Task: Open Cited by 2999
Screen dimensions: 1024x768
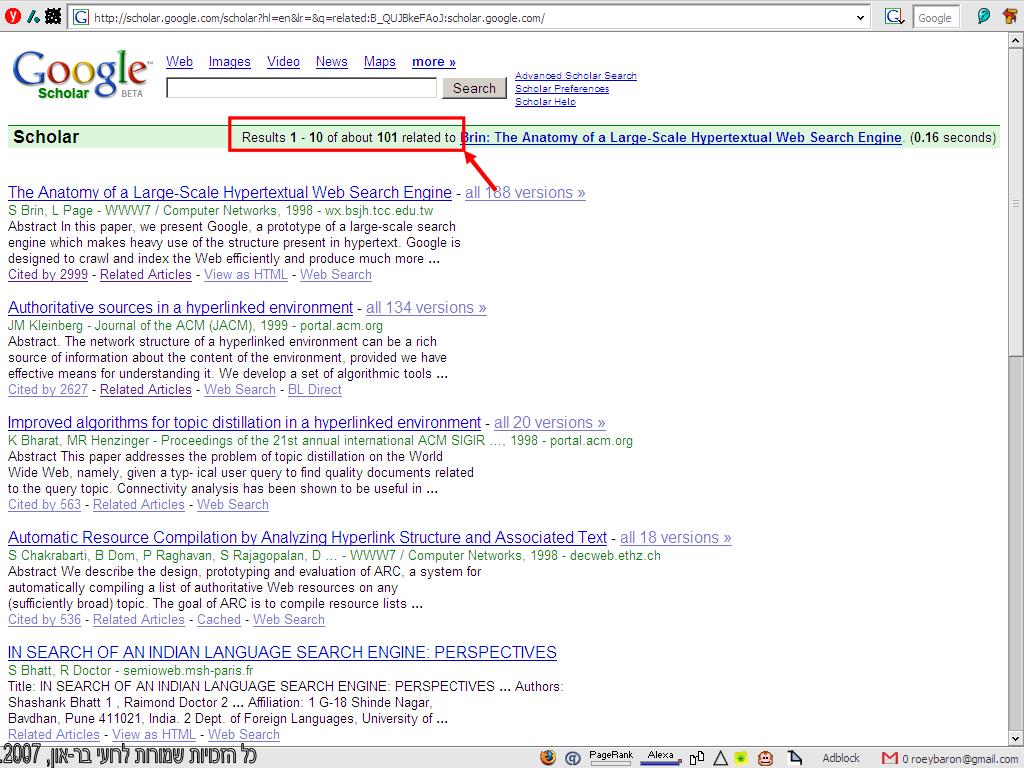Action: (x=48, y=275)
